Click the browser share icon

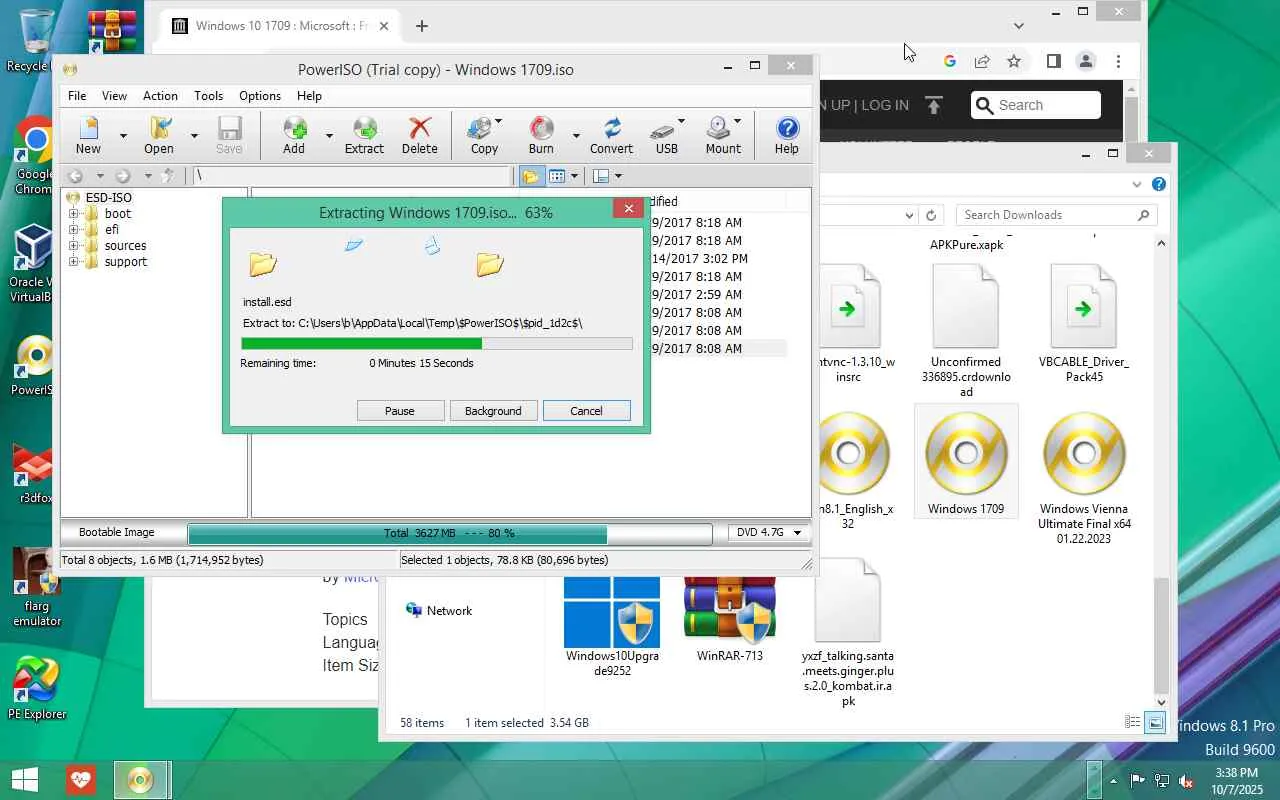(x=982, y=61)
